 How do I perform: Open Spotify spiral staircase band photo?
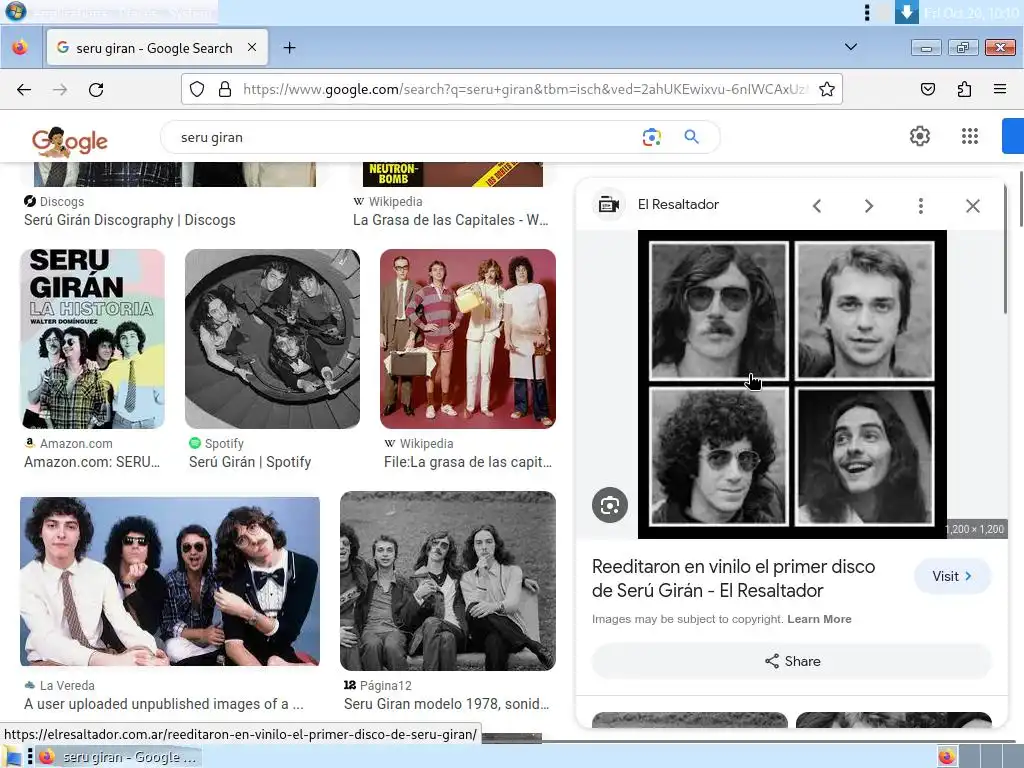click(272, 338)
